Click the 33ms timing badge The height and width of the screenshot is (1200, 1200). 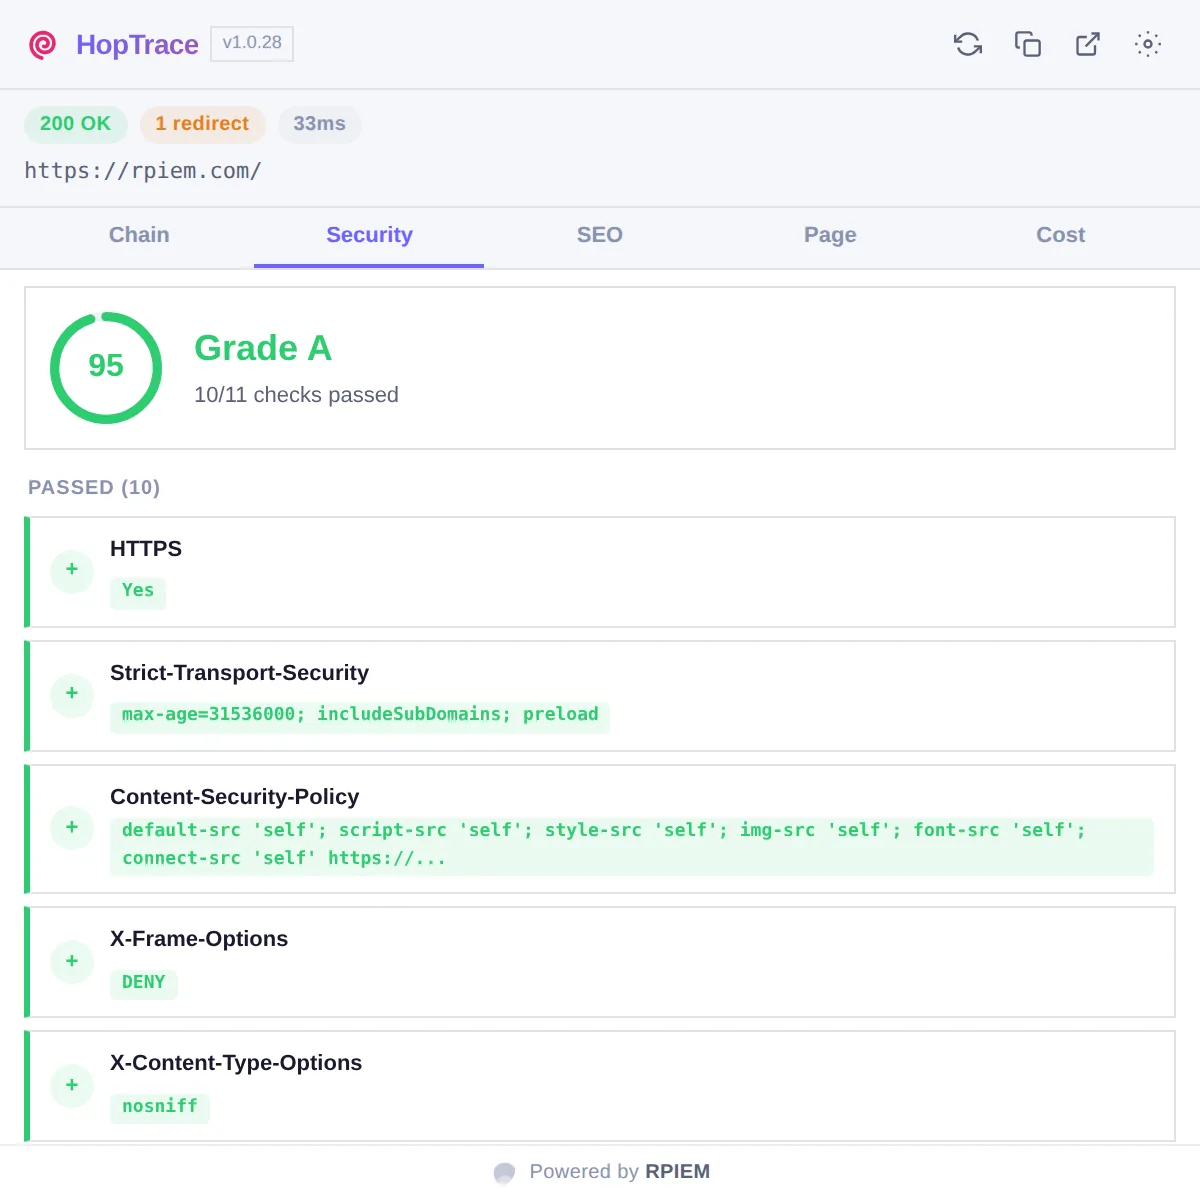click(x=319, y=124)
